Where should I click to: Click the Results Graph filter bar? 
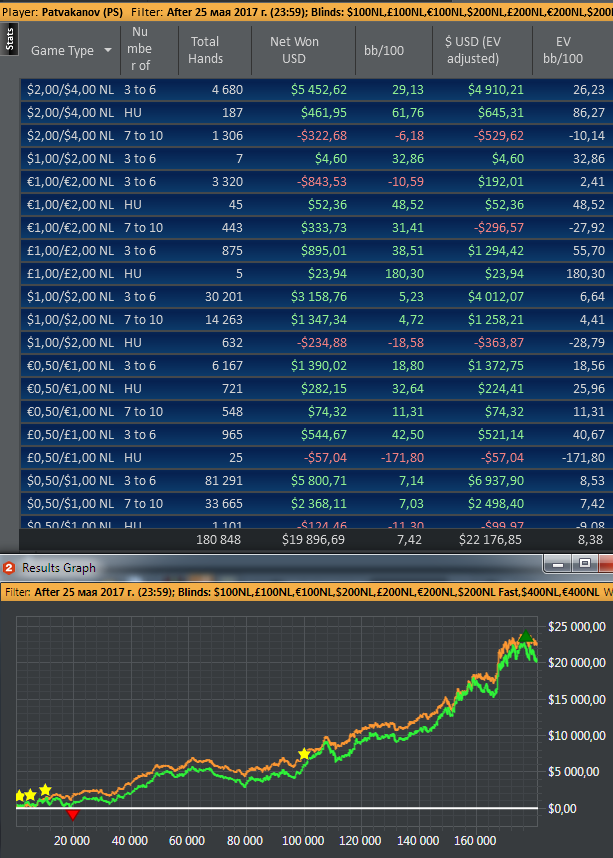tap(306, 592)
